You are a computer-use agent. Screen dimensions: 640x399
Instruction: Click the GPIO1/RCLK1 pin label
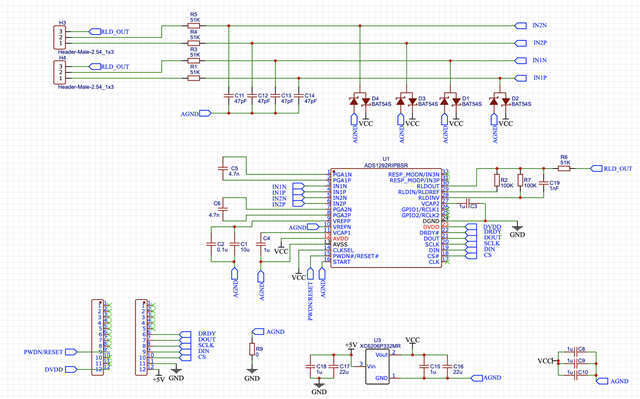420,209
